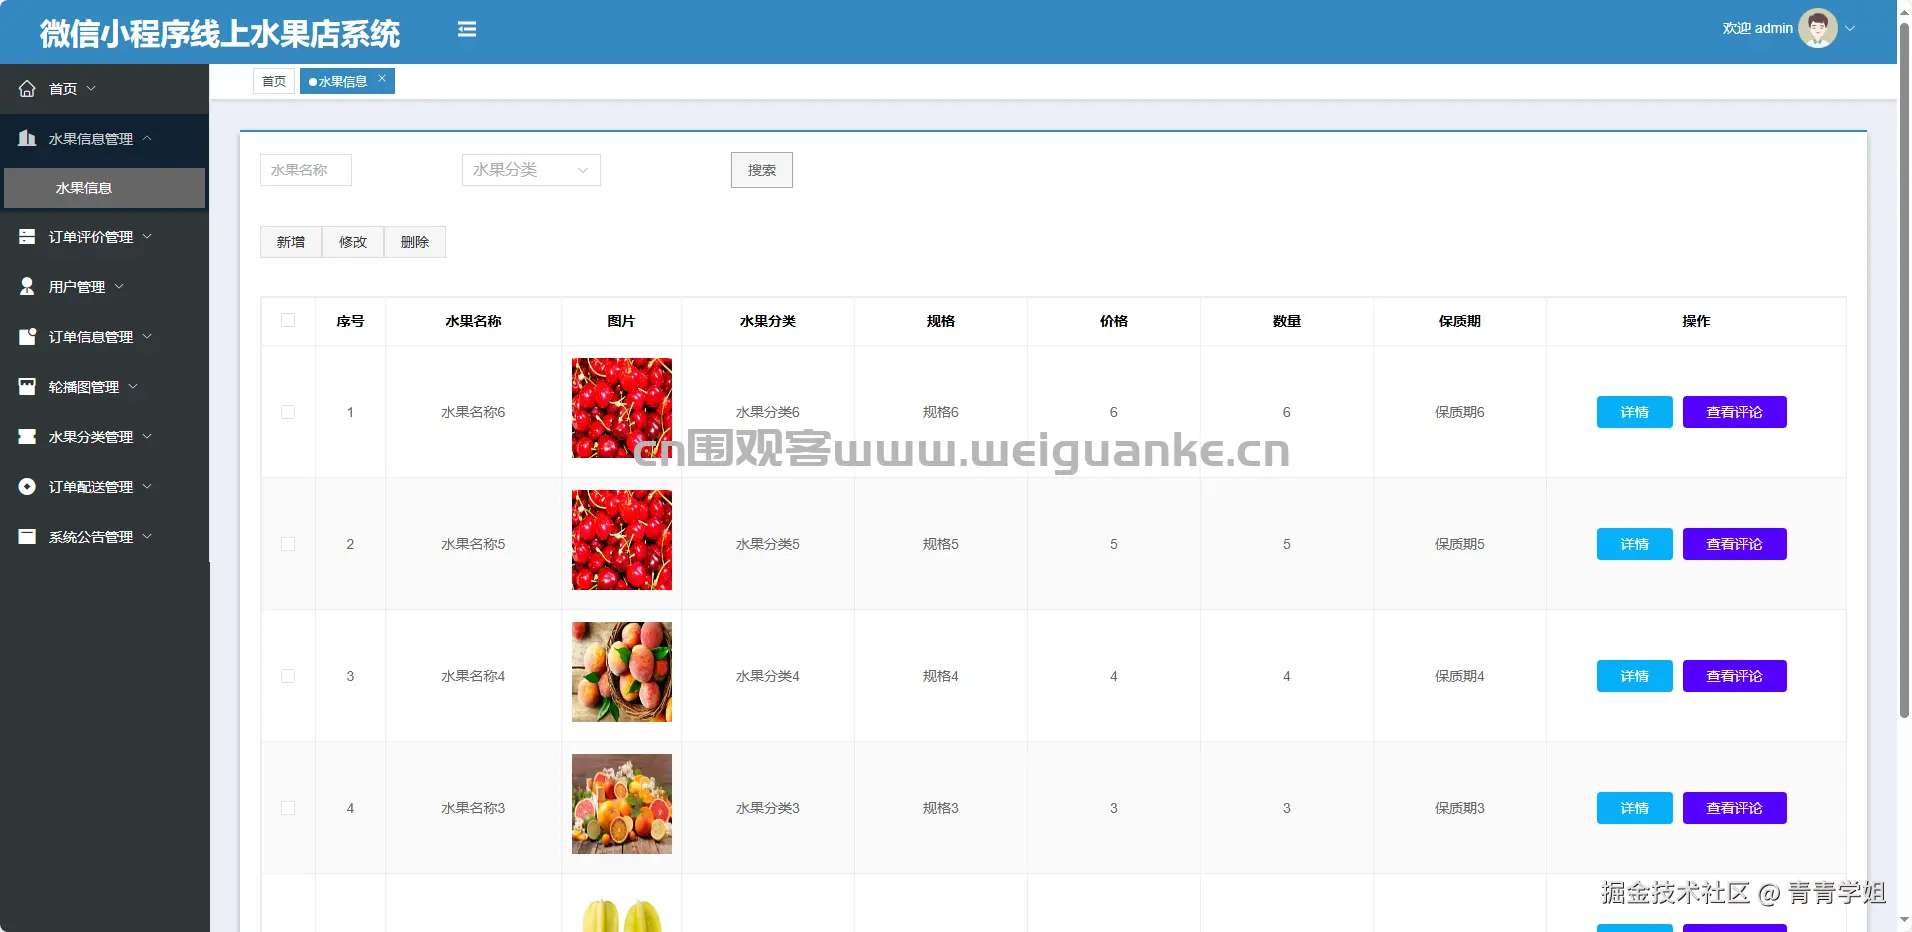This screenshot has width=1912, height=932.
Task: Check the box for row 水果名称6
Action: 288,412
